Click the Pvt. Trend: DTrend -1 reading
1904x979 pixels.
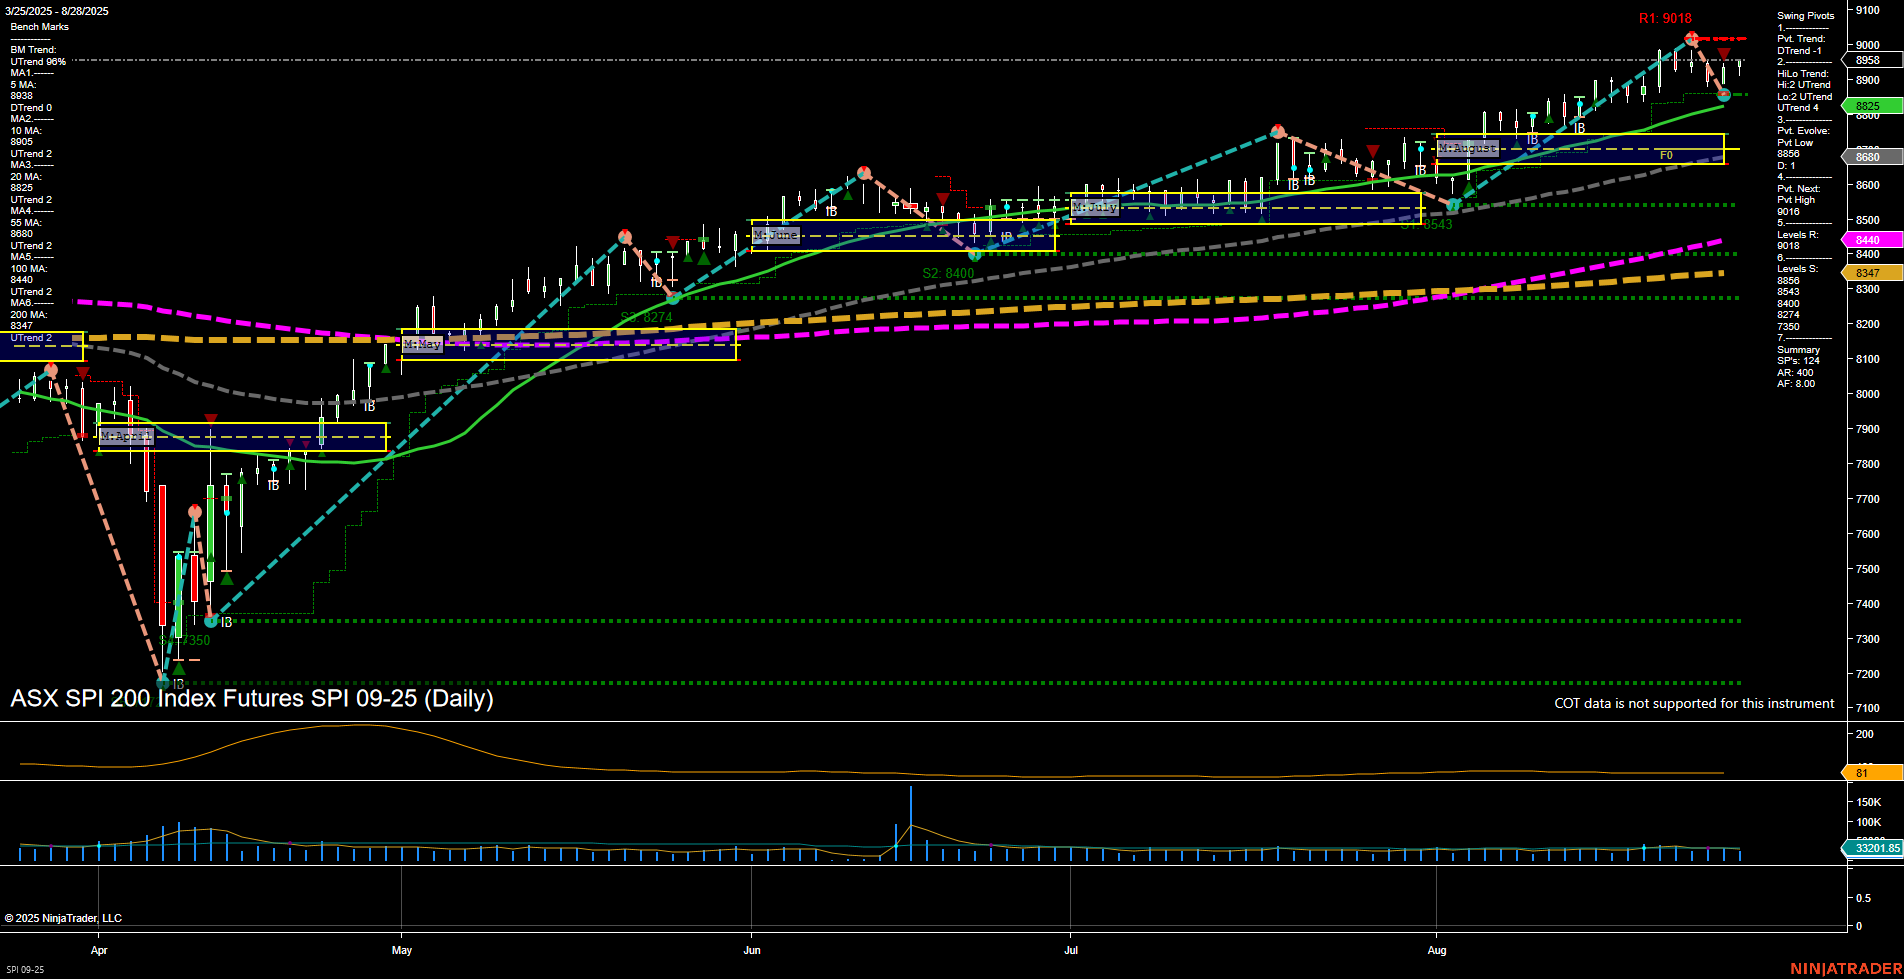tap(1801, 45)
